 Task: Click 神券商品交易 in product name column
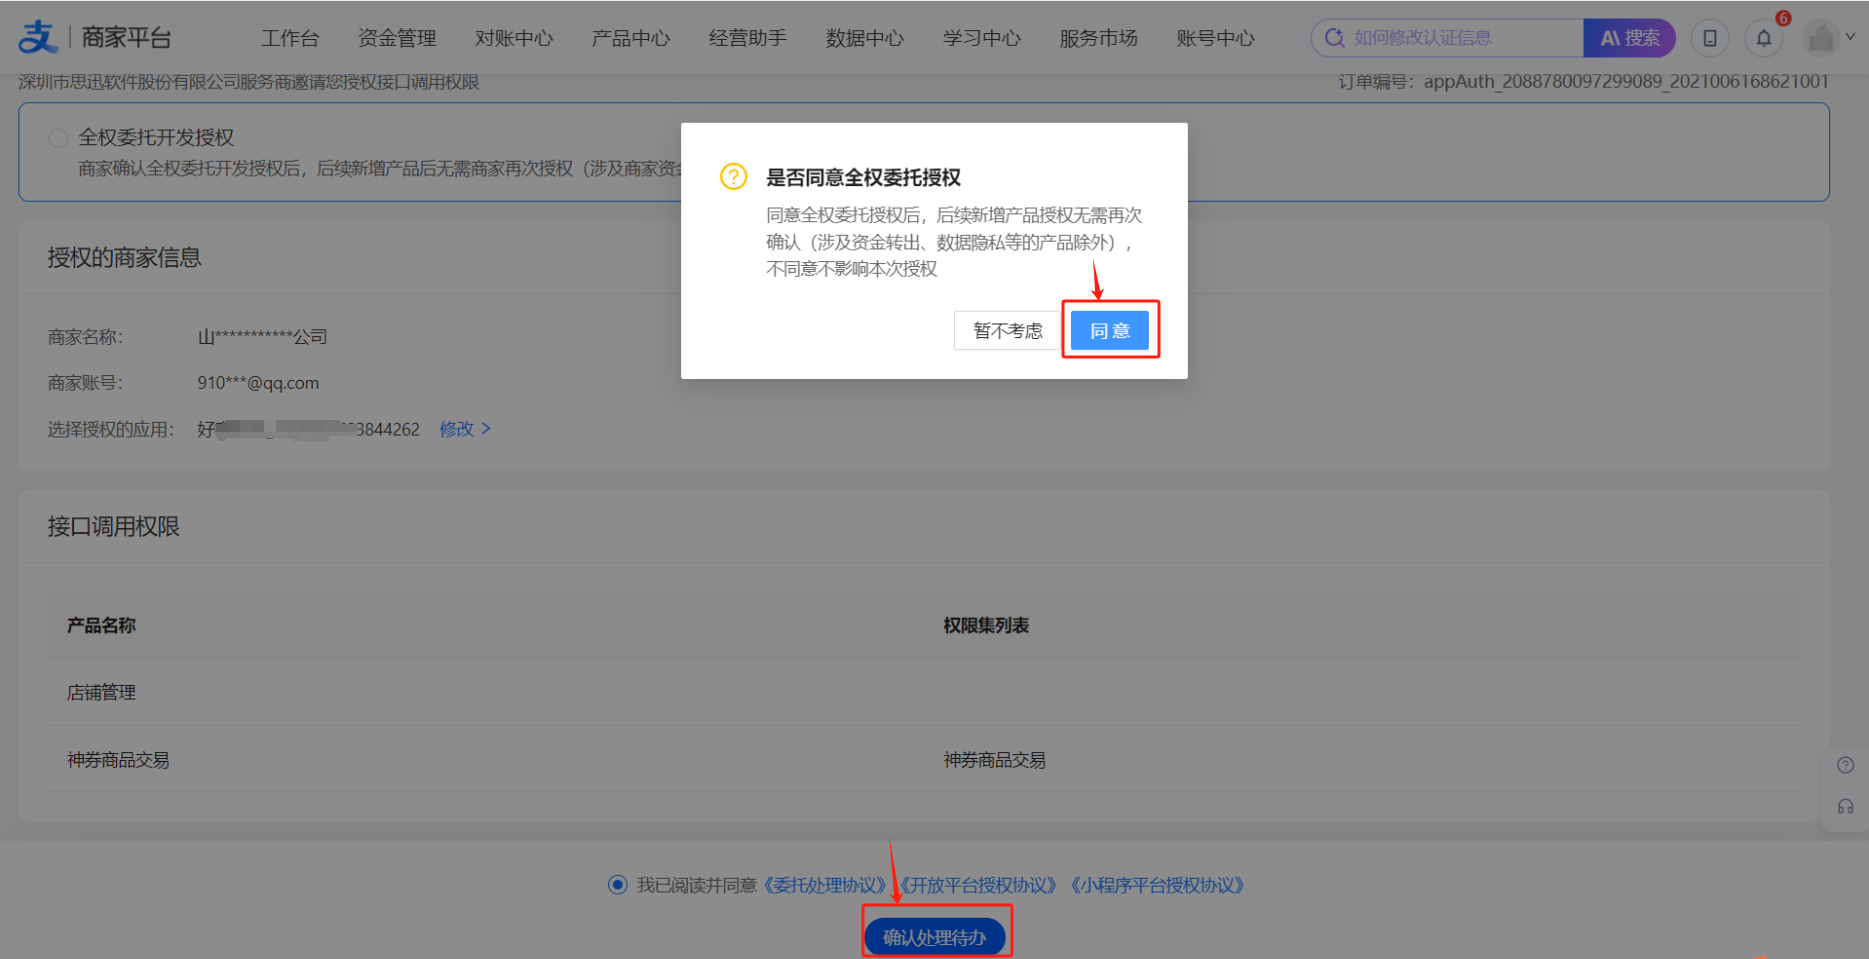pyautogui.click(x=118, y=760)
